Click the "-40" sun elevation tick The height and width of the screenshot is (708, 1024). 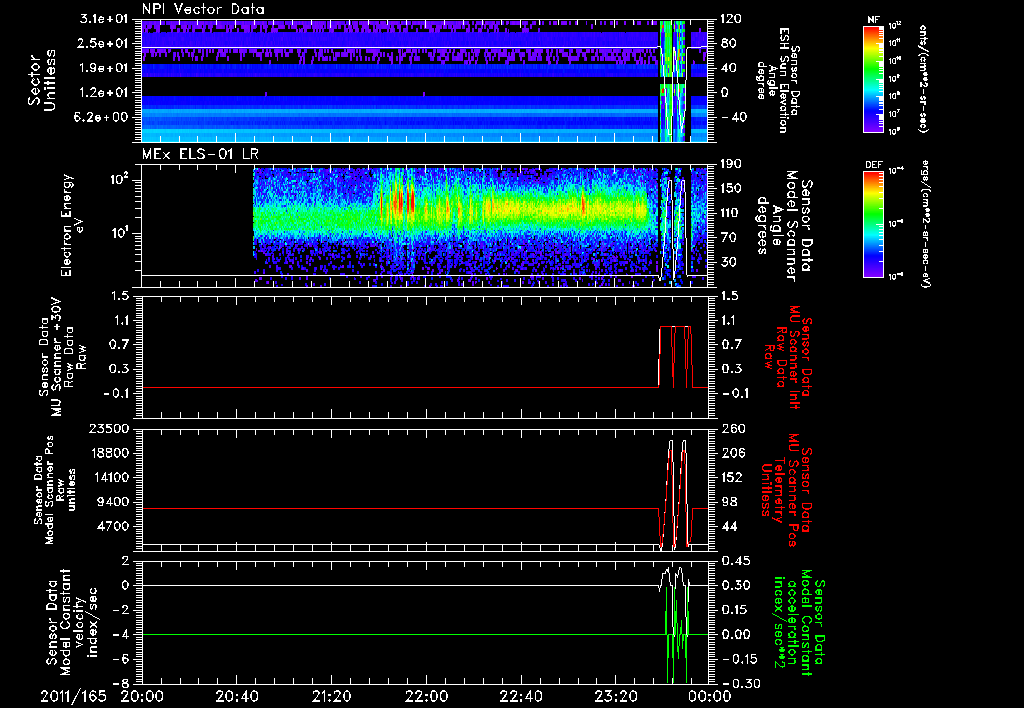[733, 117]
